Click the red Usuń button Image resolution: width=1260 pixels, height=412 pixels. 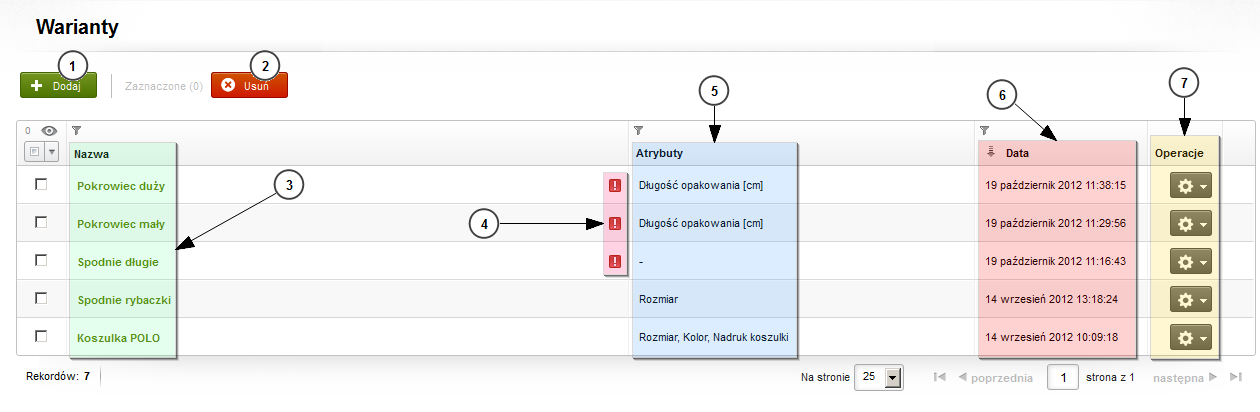[x=249, y=85]
